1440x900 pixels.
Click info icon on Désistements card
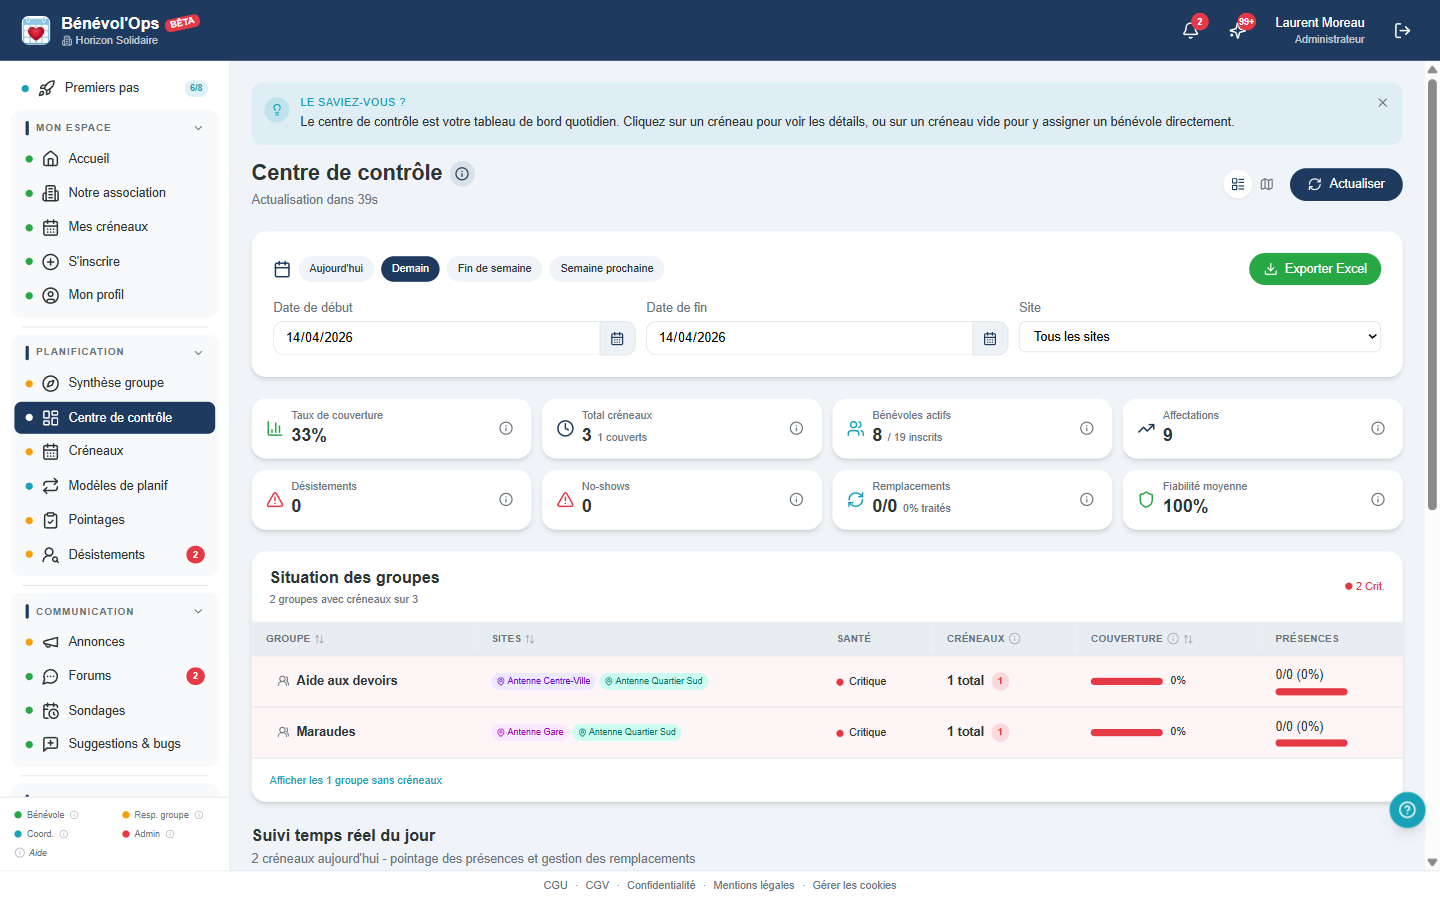[x=506, y=499]
